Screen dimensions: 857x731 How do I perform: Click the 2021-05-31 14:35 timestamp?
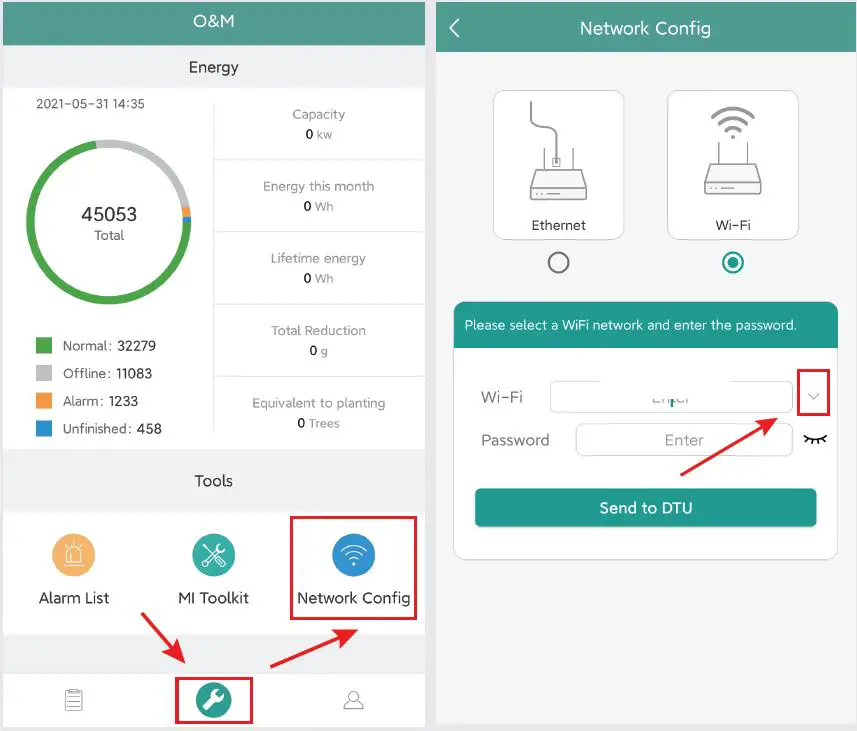pyautogui.click(x=90, y=104)
